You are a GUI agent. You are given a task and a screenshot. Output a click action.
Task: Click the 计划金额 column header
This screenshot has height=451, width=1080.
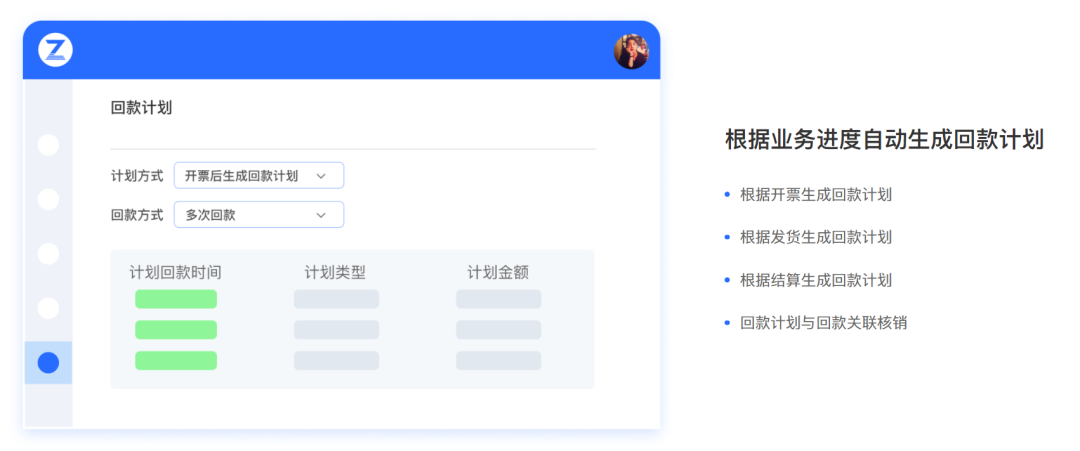498,273
